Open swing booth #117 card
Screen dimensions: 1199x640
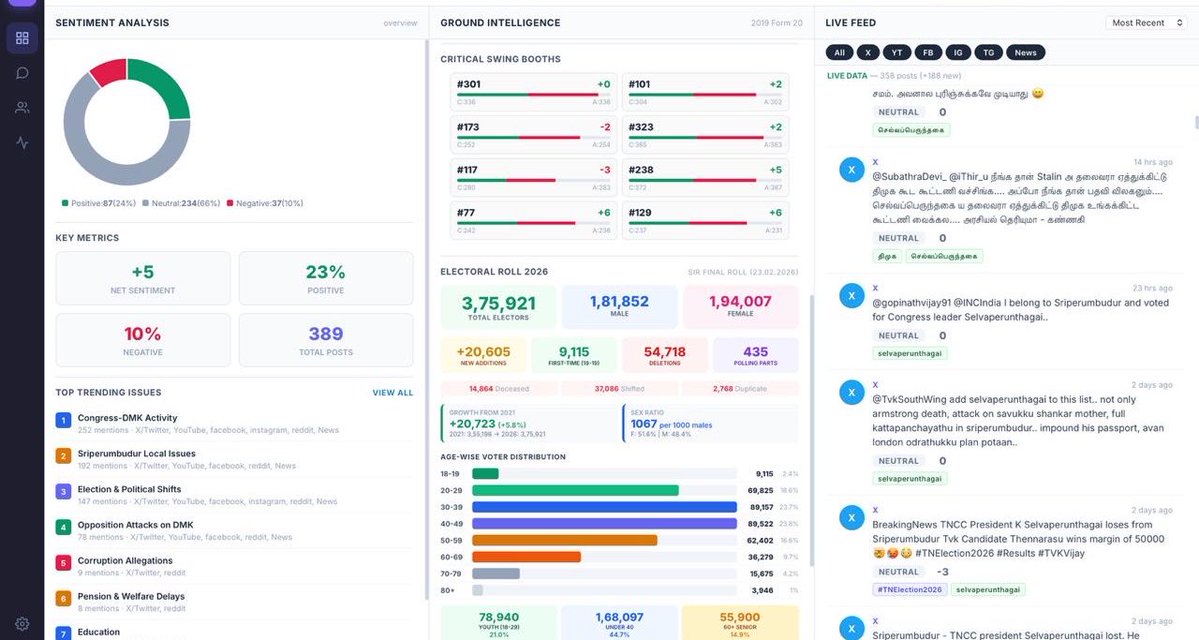point(534,177)
